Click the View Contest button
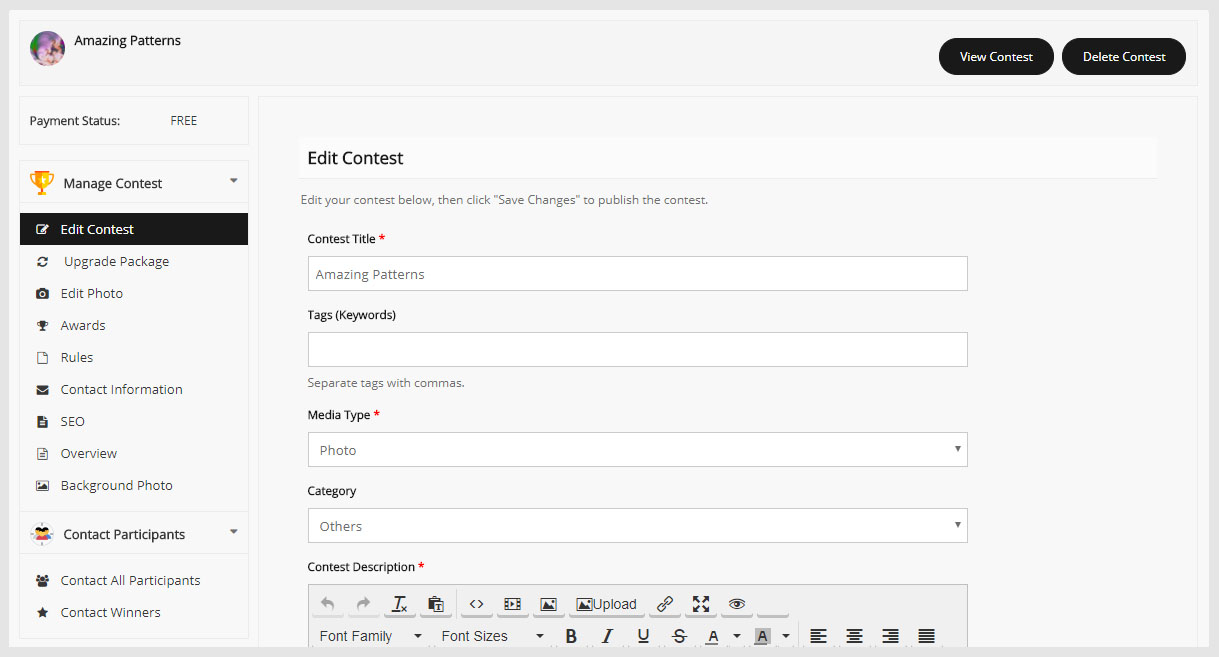Image resolution: width=1219 pixels, height=657 pixels. pyautogui.click(x=996, y=56)
